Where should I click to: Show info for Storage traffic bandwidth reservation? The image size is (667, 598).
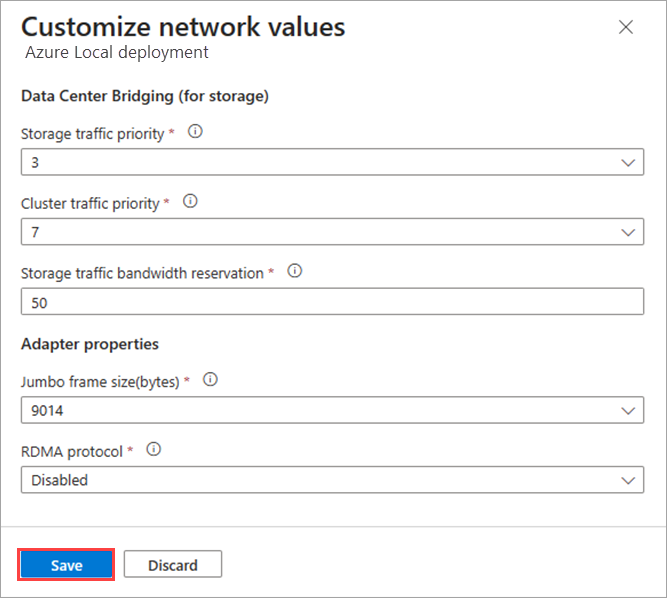pos(294,271)
